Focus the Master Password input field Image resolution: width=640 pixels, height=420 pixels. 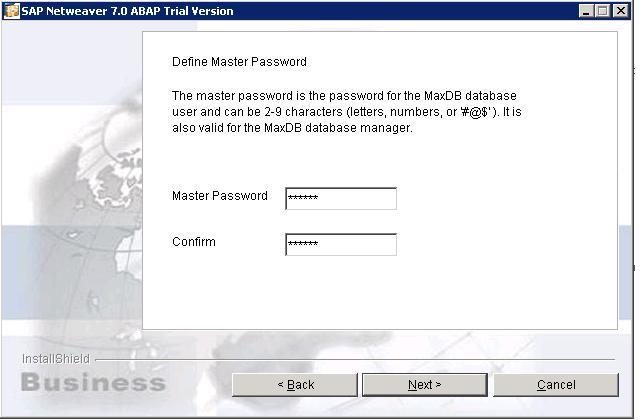(x=340, y=198)
